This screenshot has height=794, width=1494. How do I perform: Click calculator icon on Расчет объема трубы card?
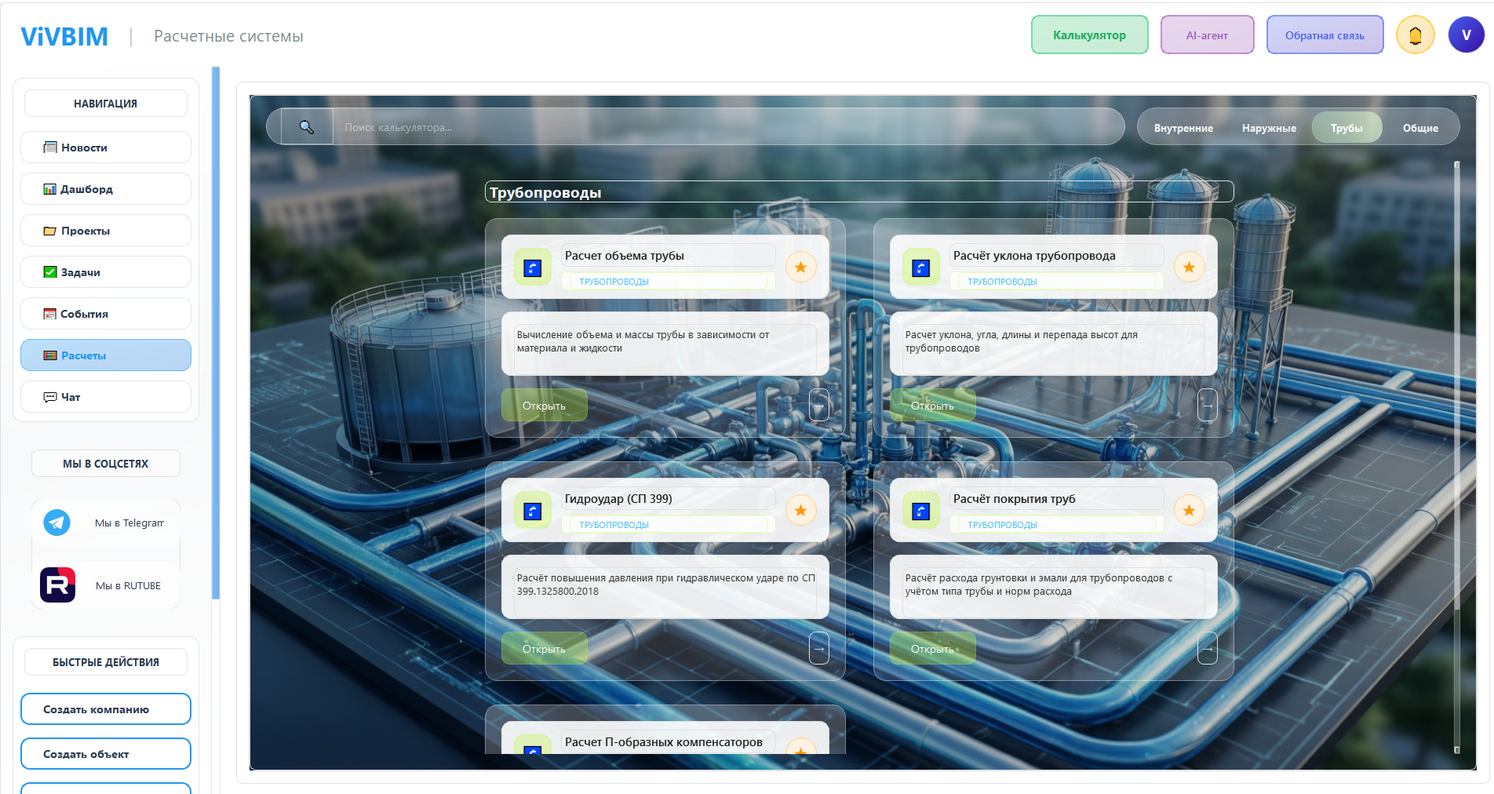[532, 267]
